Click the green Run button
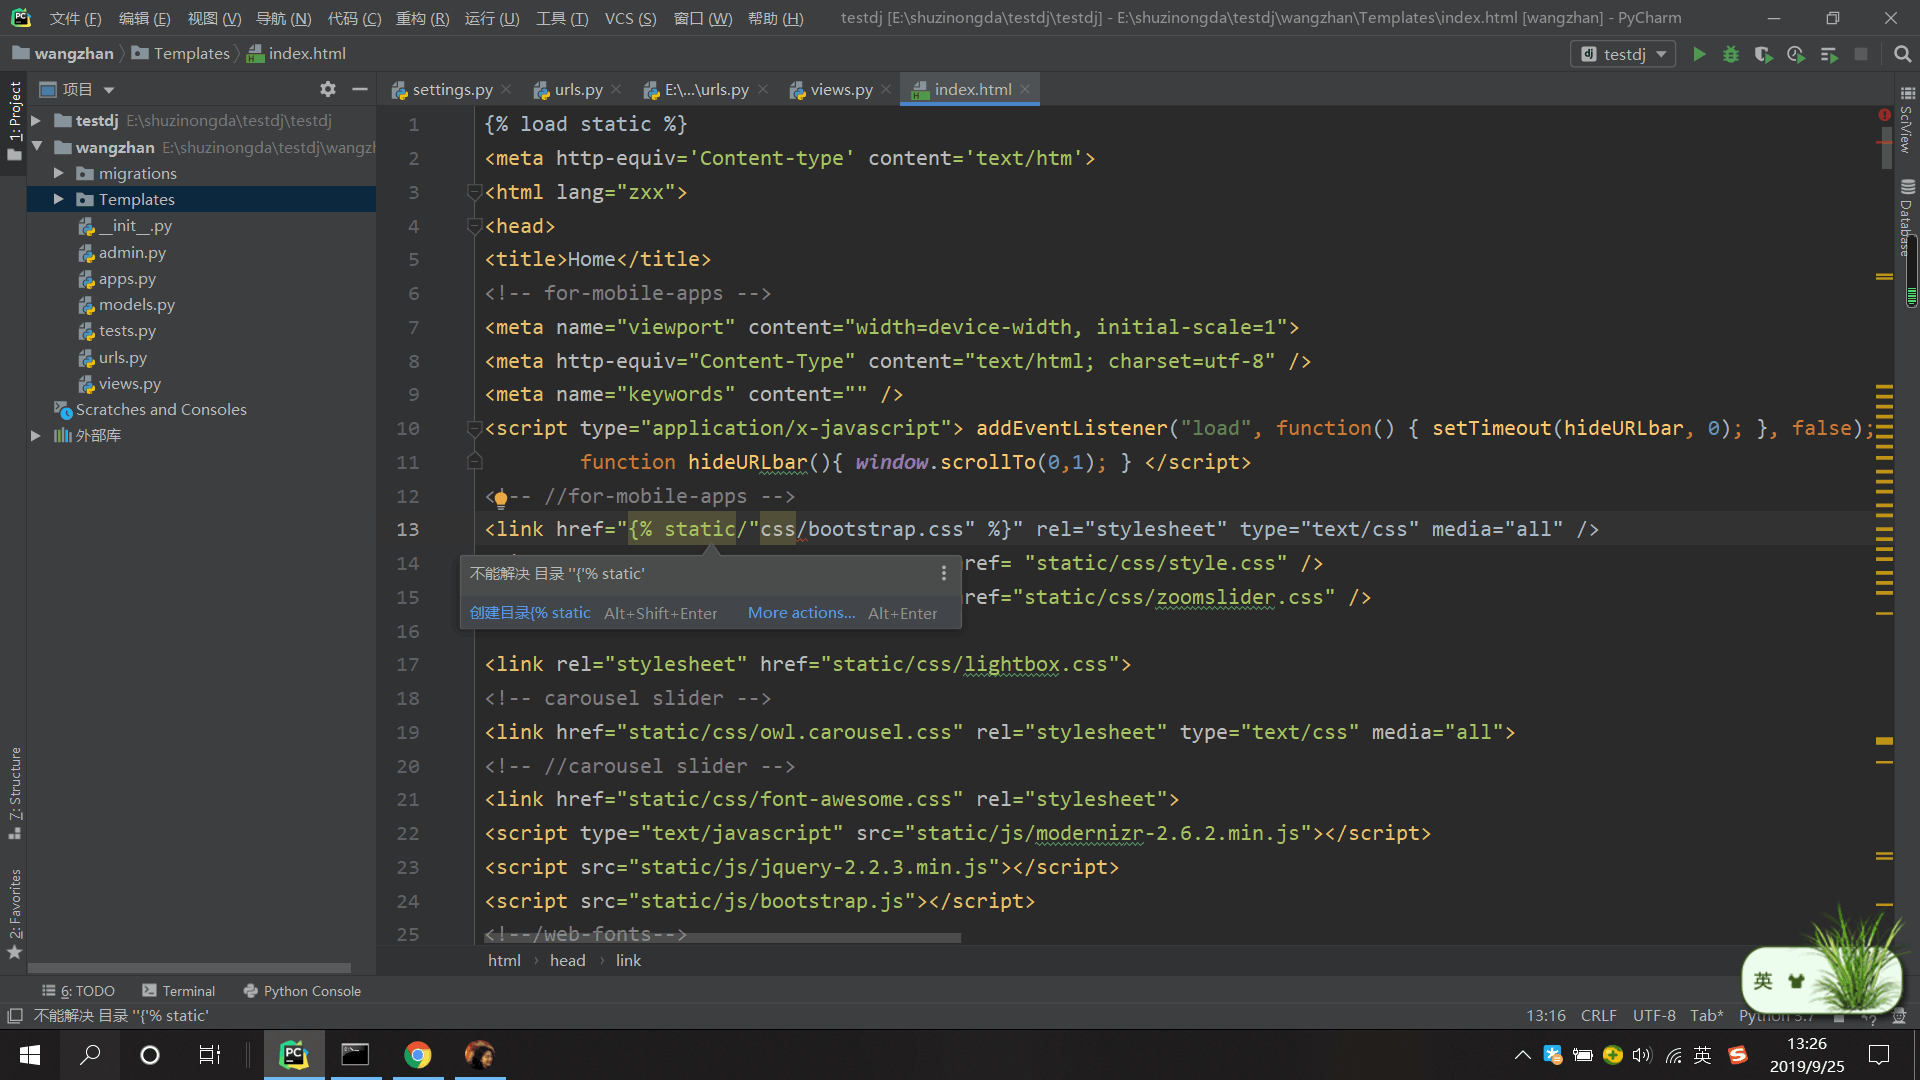This screenshot has height=1080, width=1920. point(1699,54)
